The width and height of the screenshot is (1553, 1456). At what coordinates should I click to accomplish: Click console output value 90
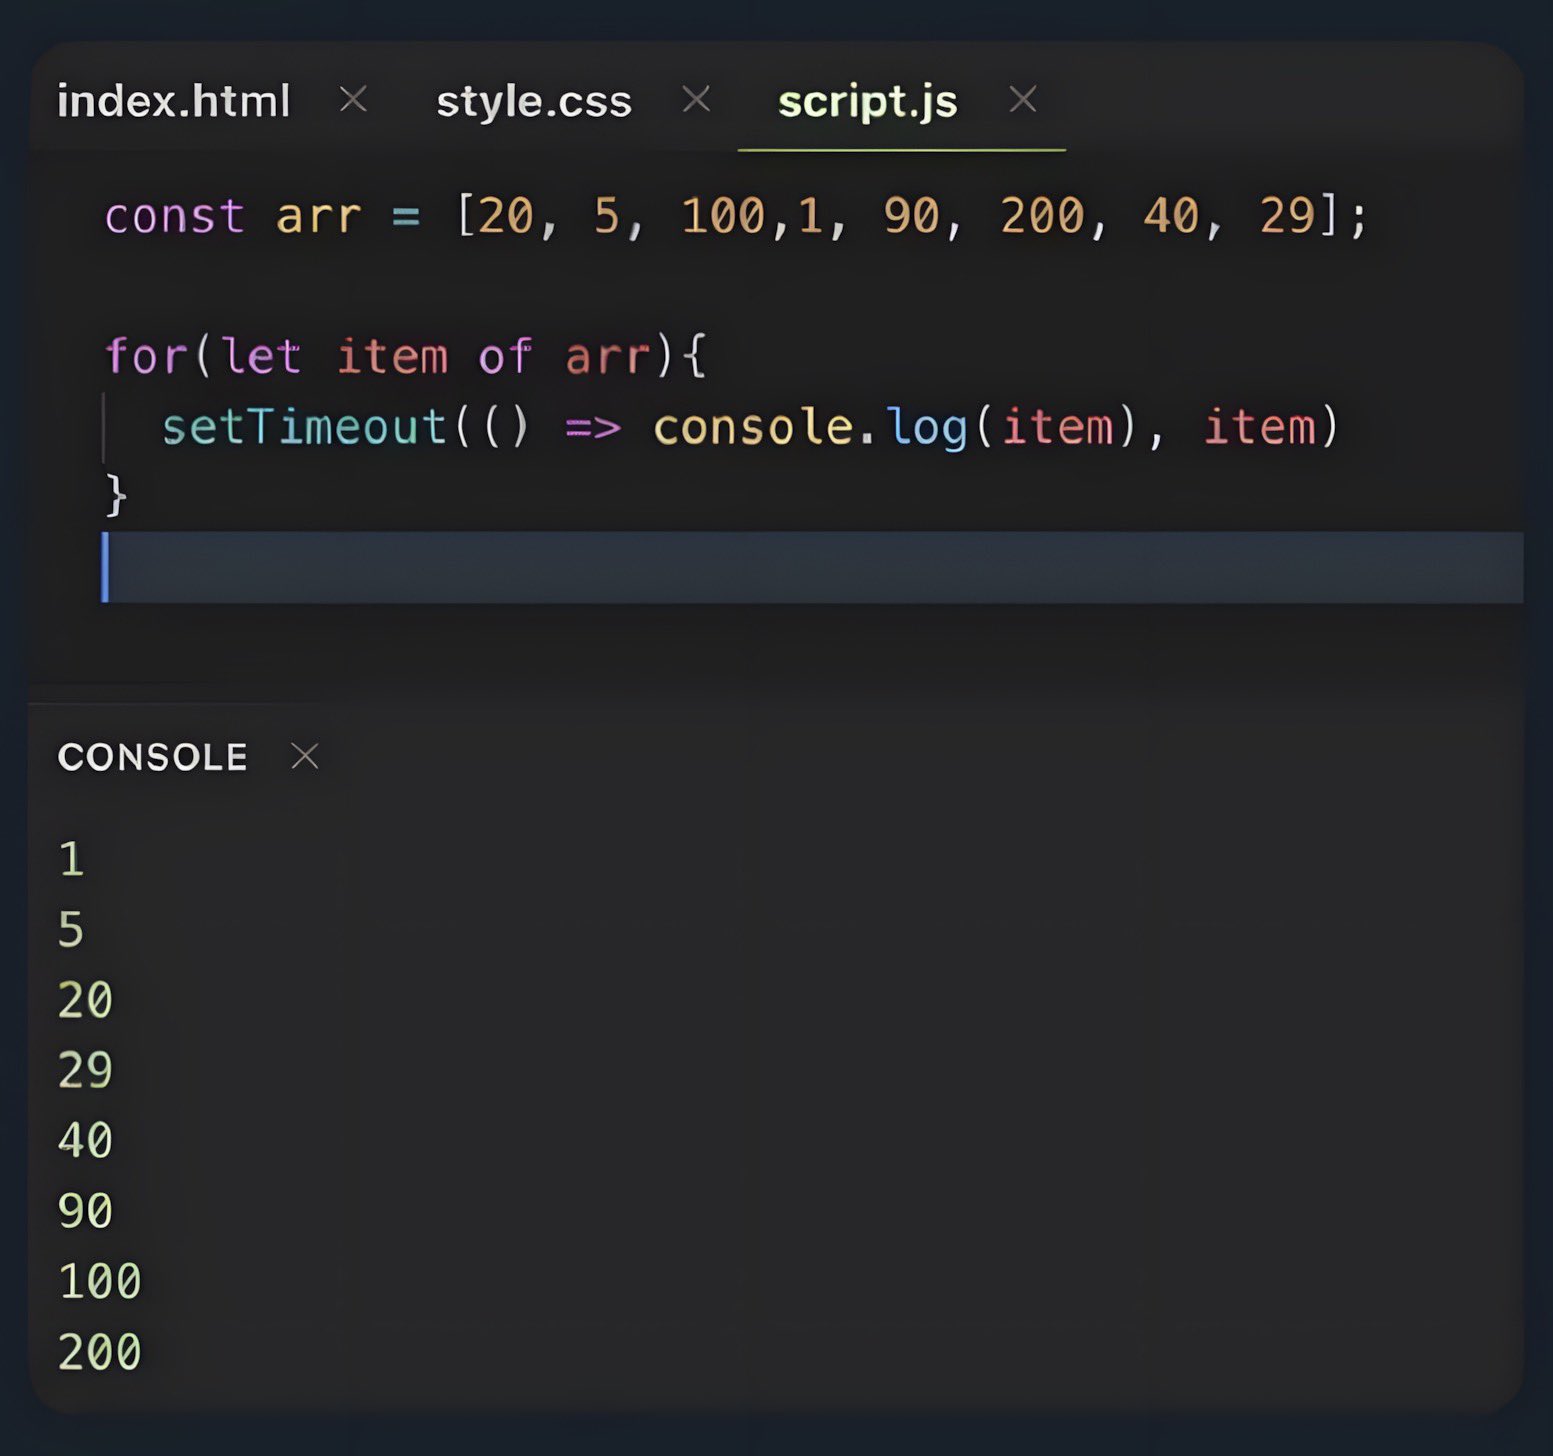click(85, 1211)
